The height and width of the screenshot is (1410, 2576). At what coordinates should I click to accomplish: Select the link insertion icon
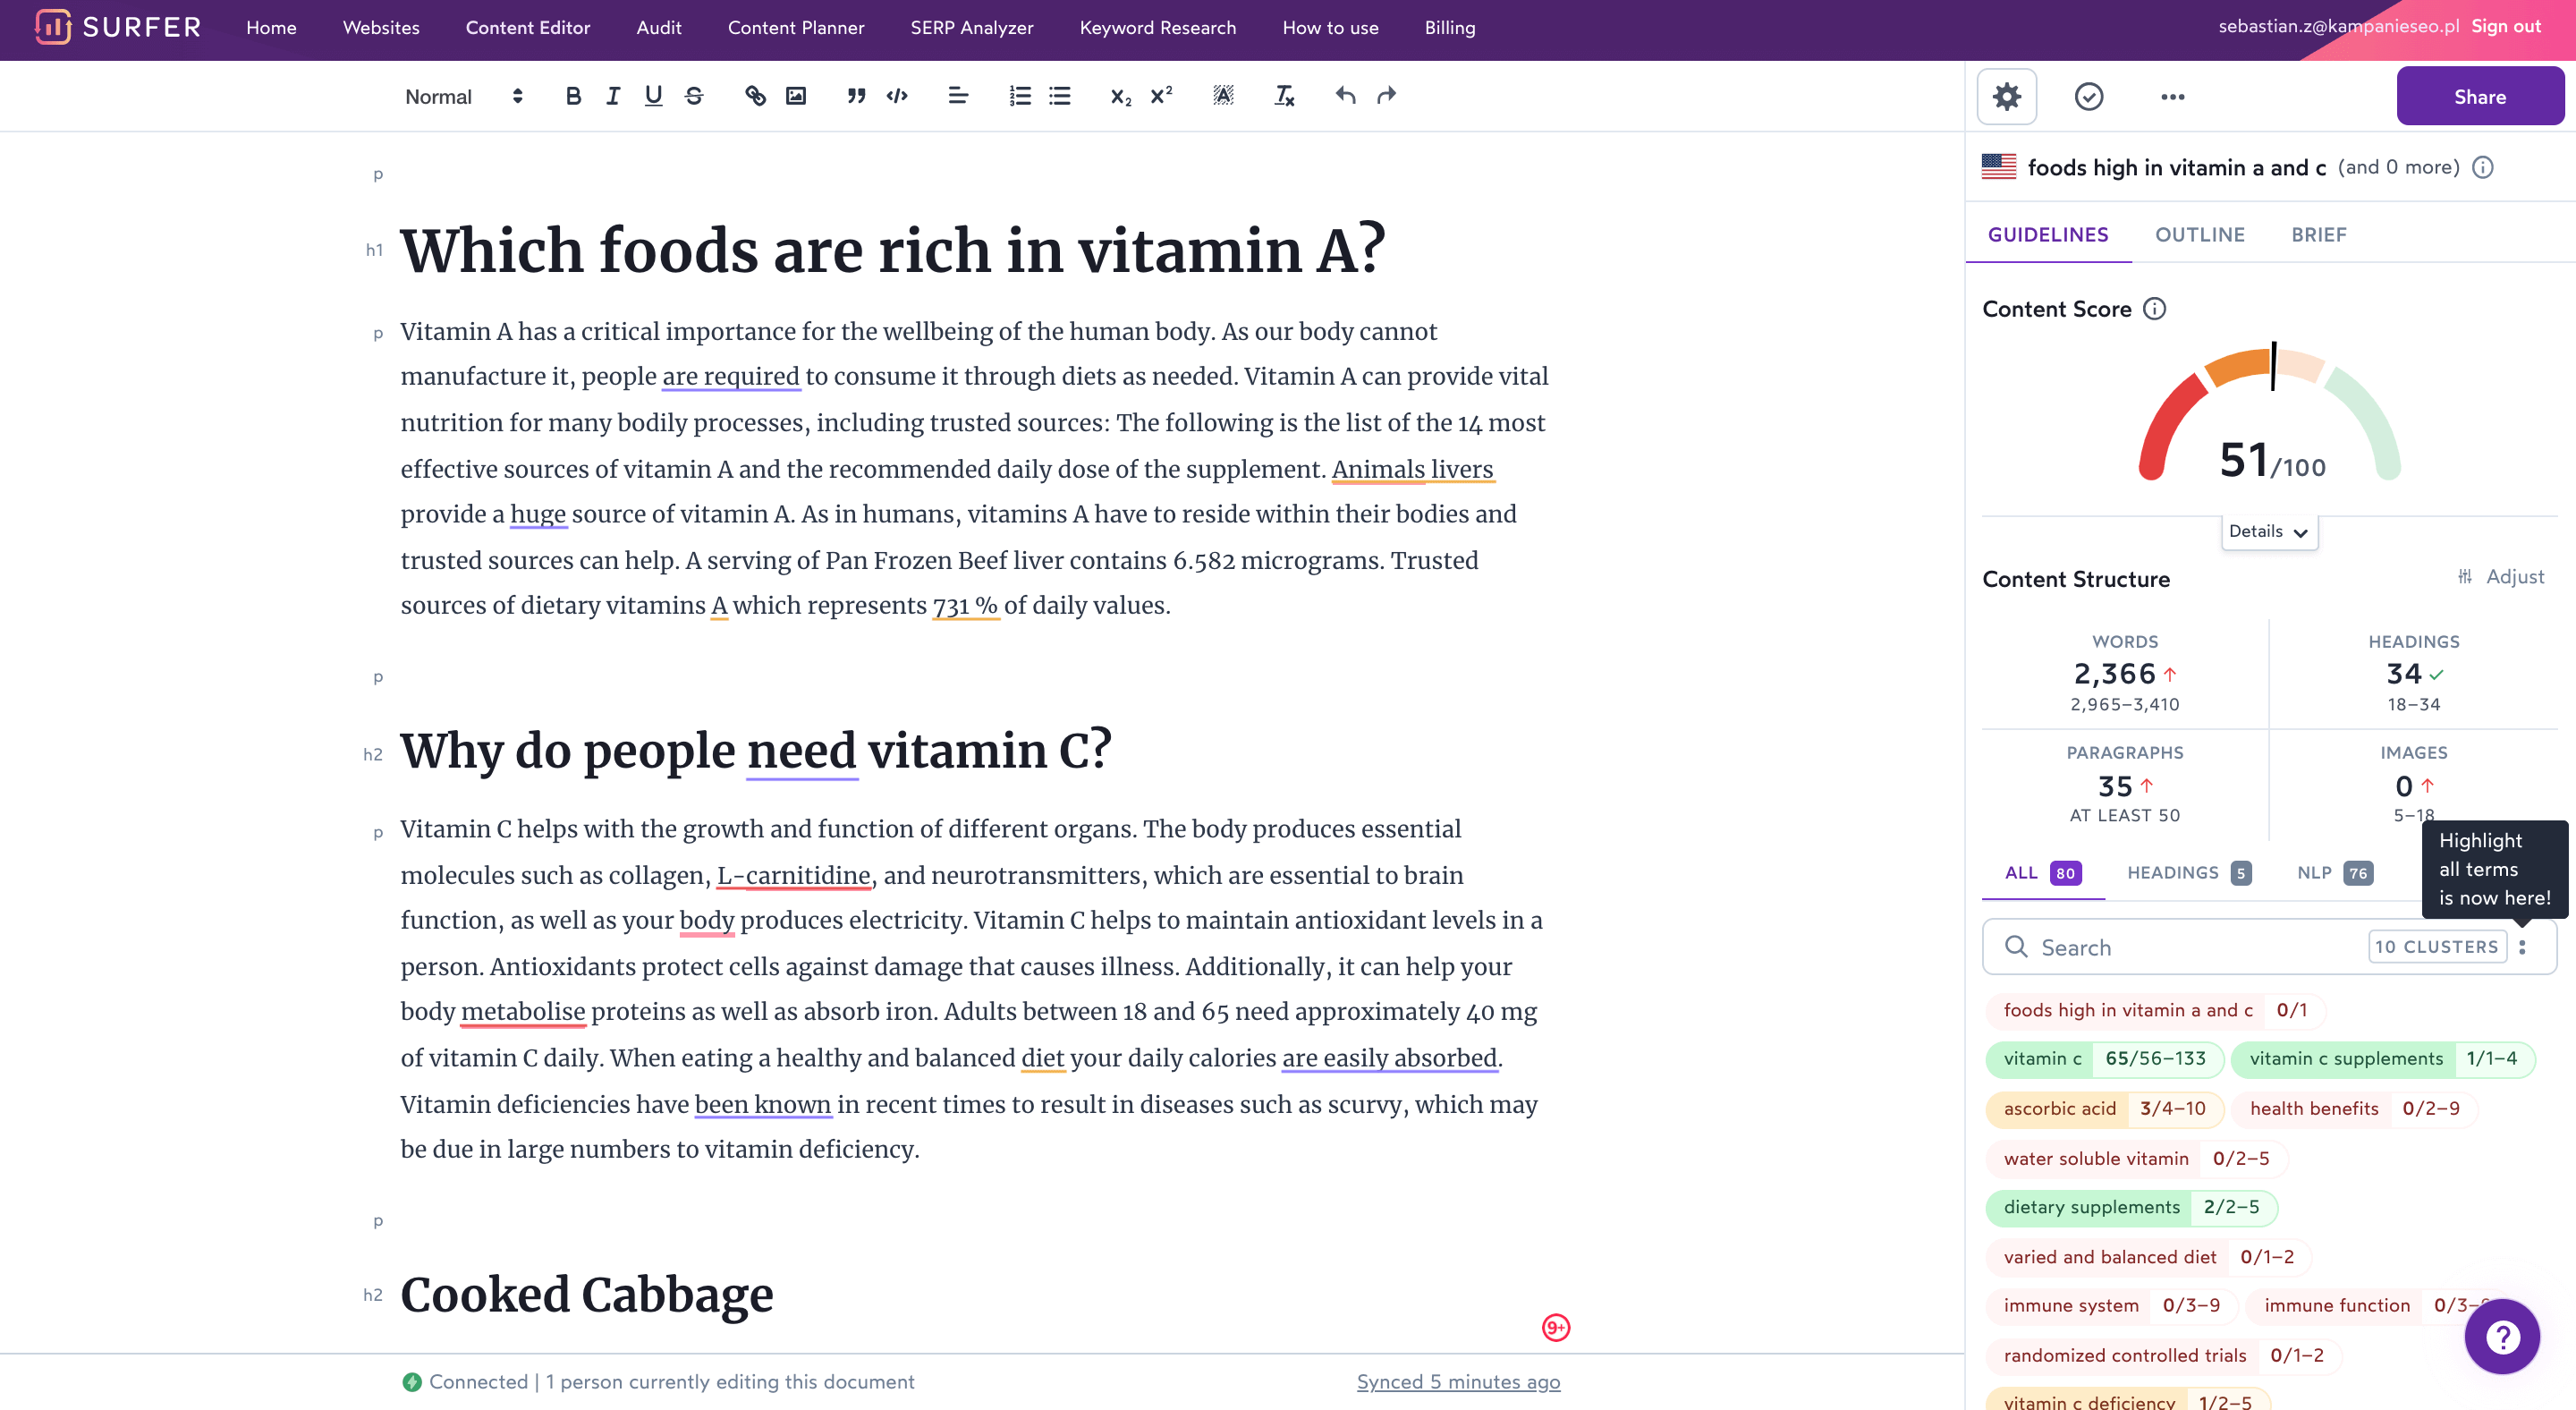pos(755,96)
